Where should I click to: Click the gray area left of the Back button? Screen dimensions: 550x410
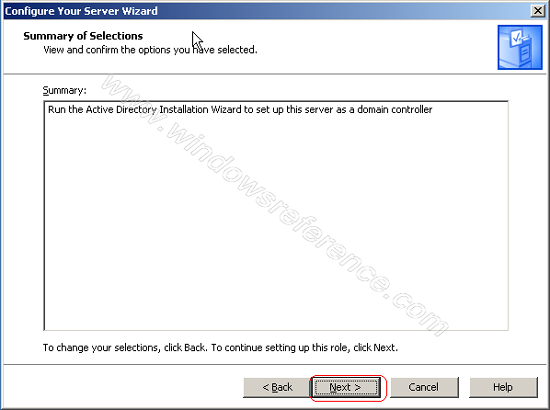(123, 387)
